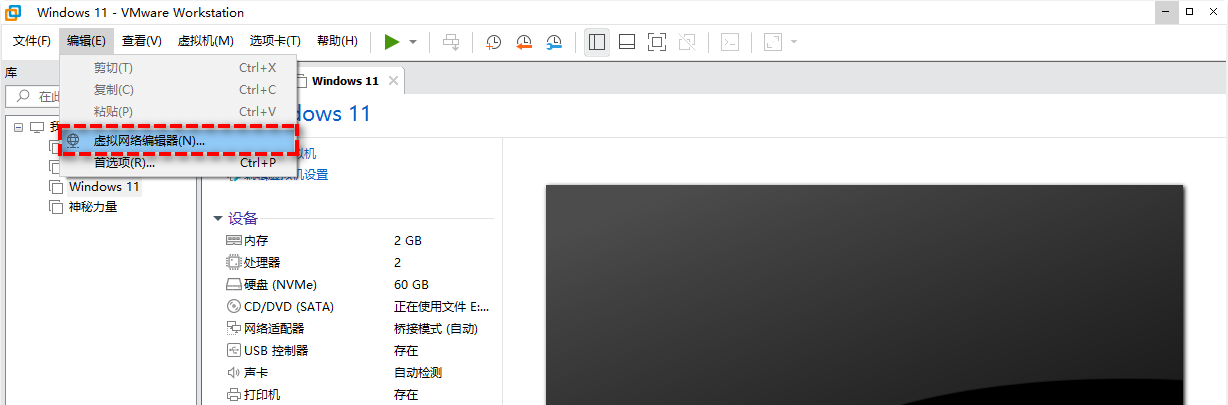Open the 选项卡(T) menu
Image resolution: width=1228 pixels, height=405 pixels.
[x=275, y=41]
